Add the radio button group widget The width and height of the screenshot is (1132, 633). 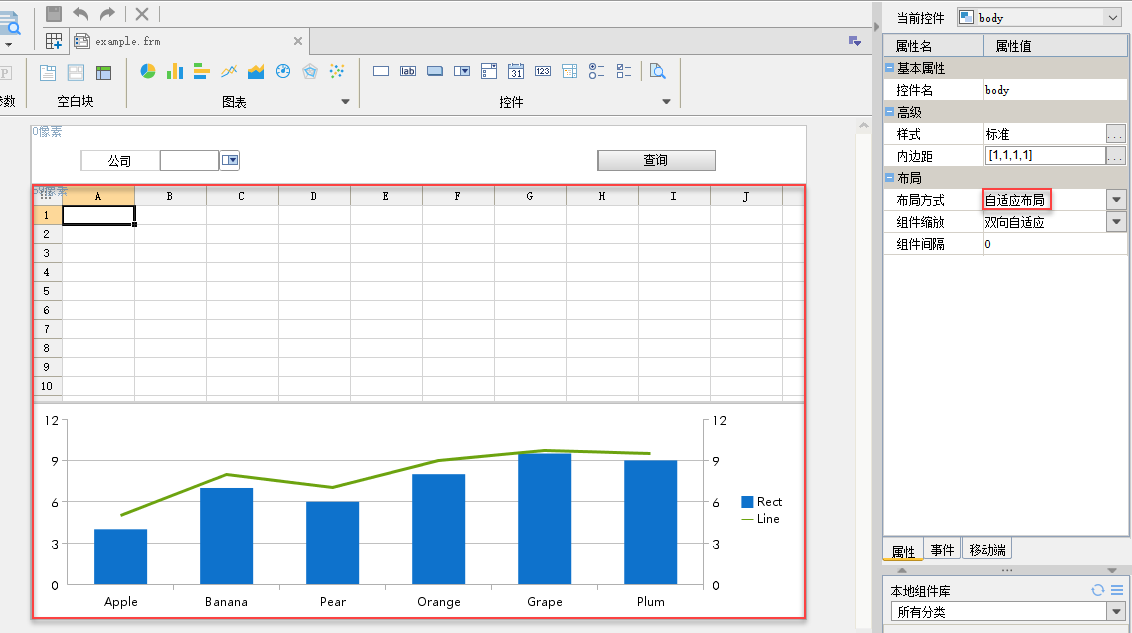coord(597,71)
